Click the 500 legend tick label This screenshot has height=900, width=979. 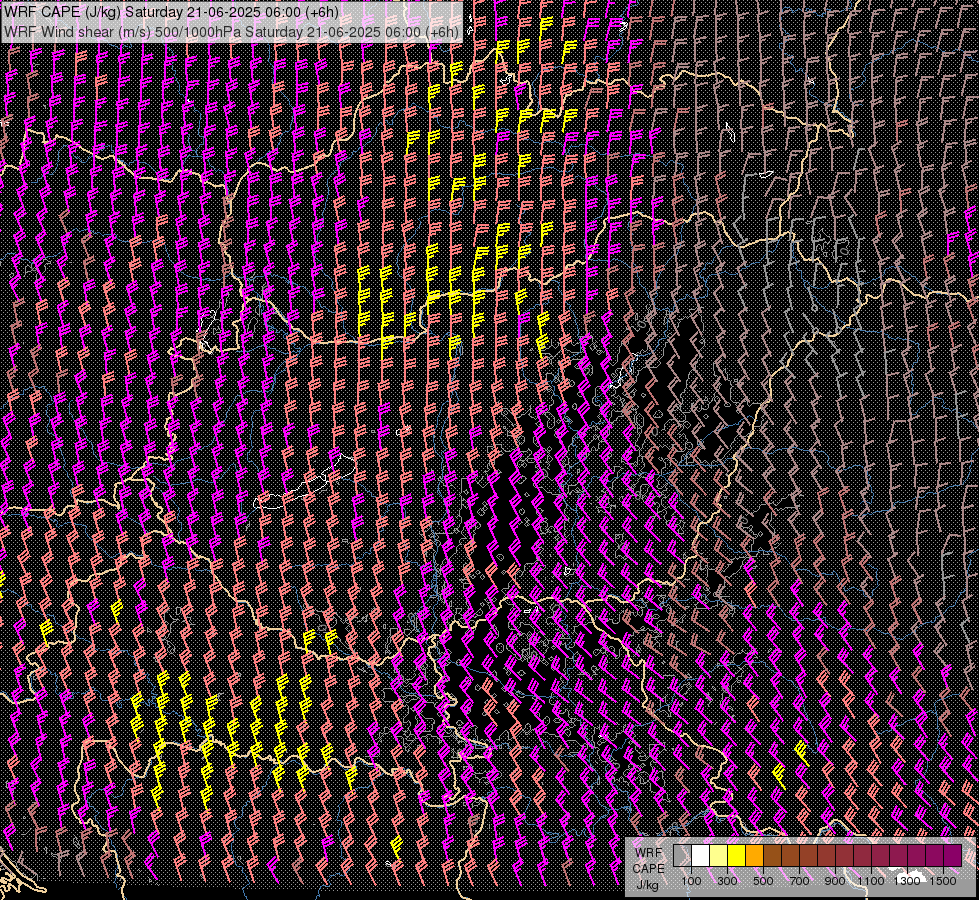coord(763,881)
